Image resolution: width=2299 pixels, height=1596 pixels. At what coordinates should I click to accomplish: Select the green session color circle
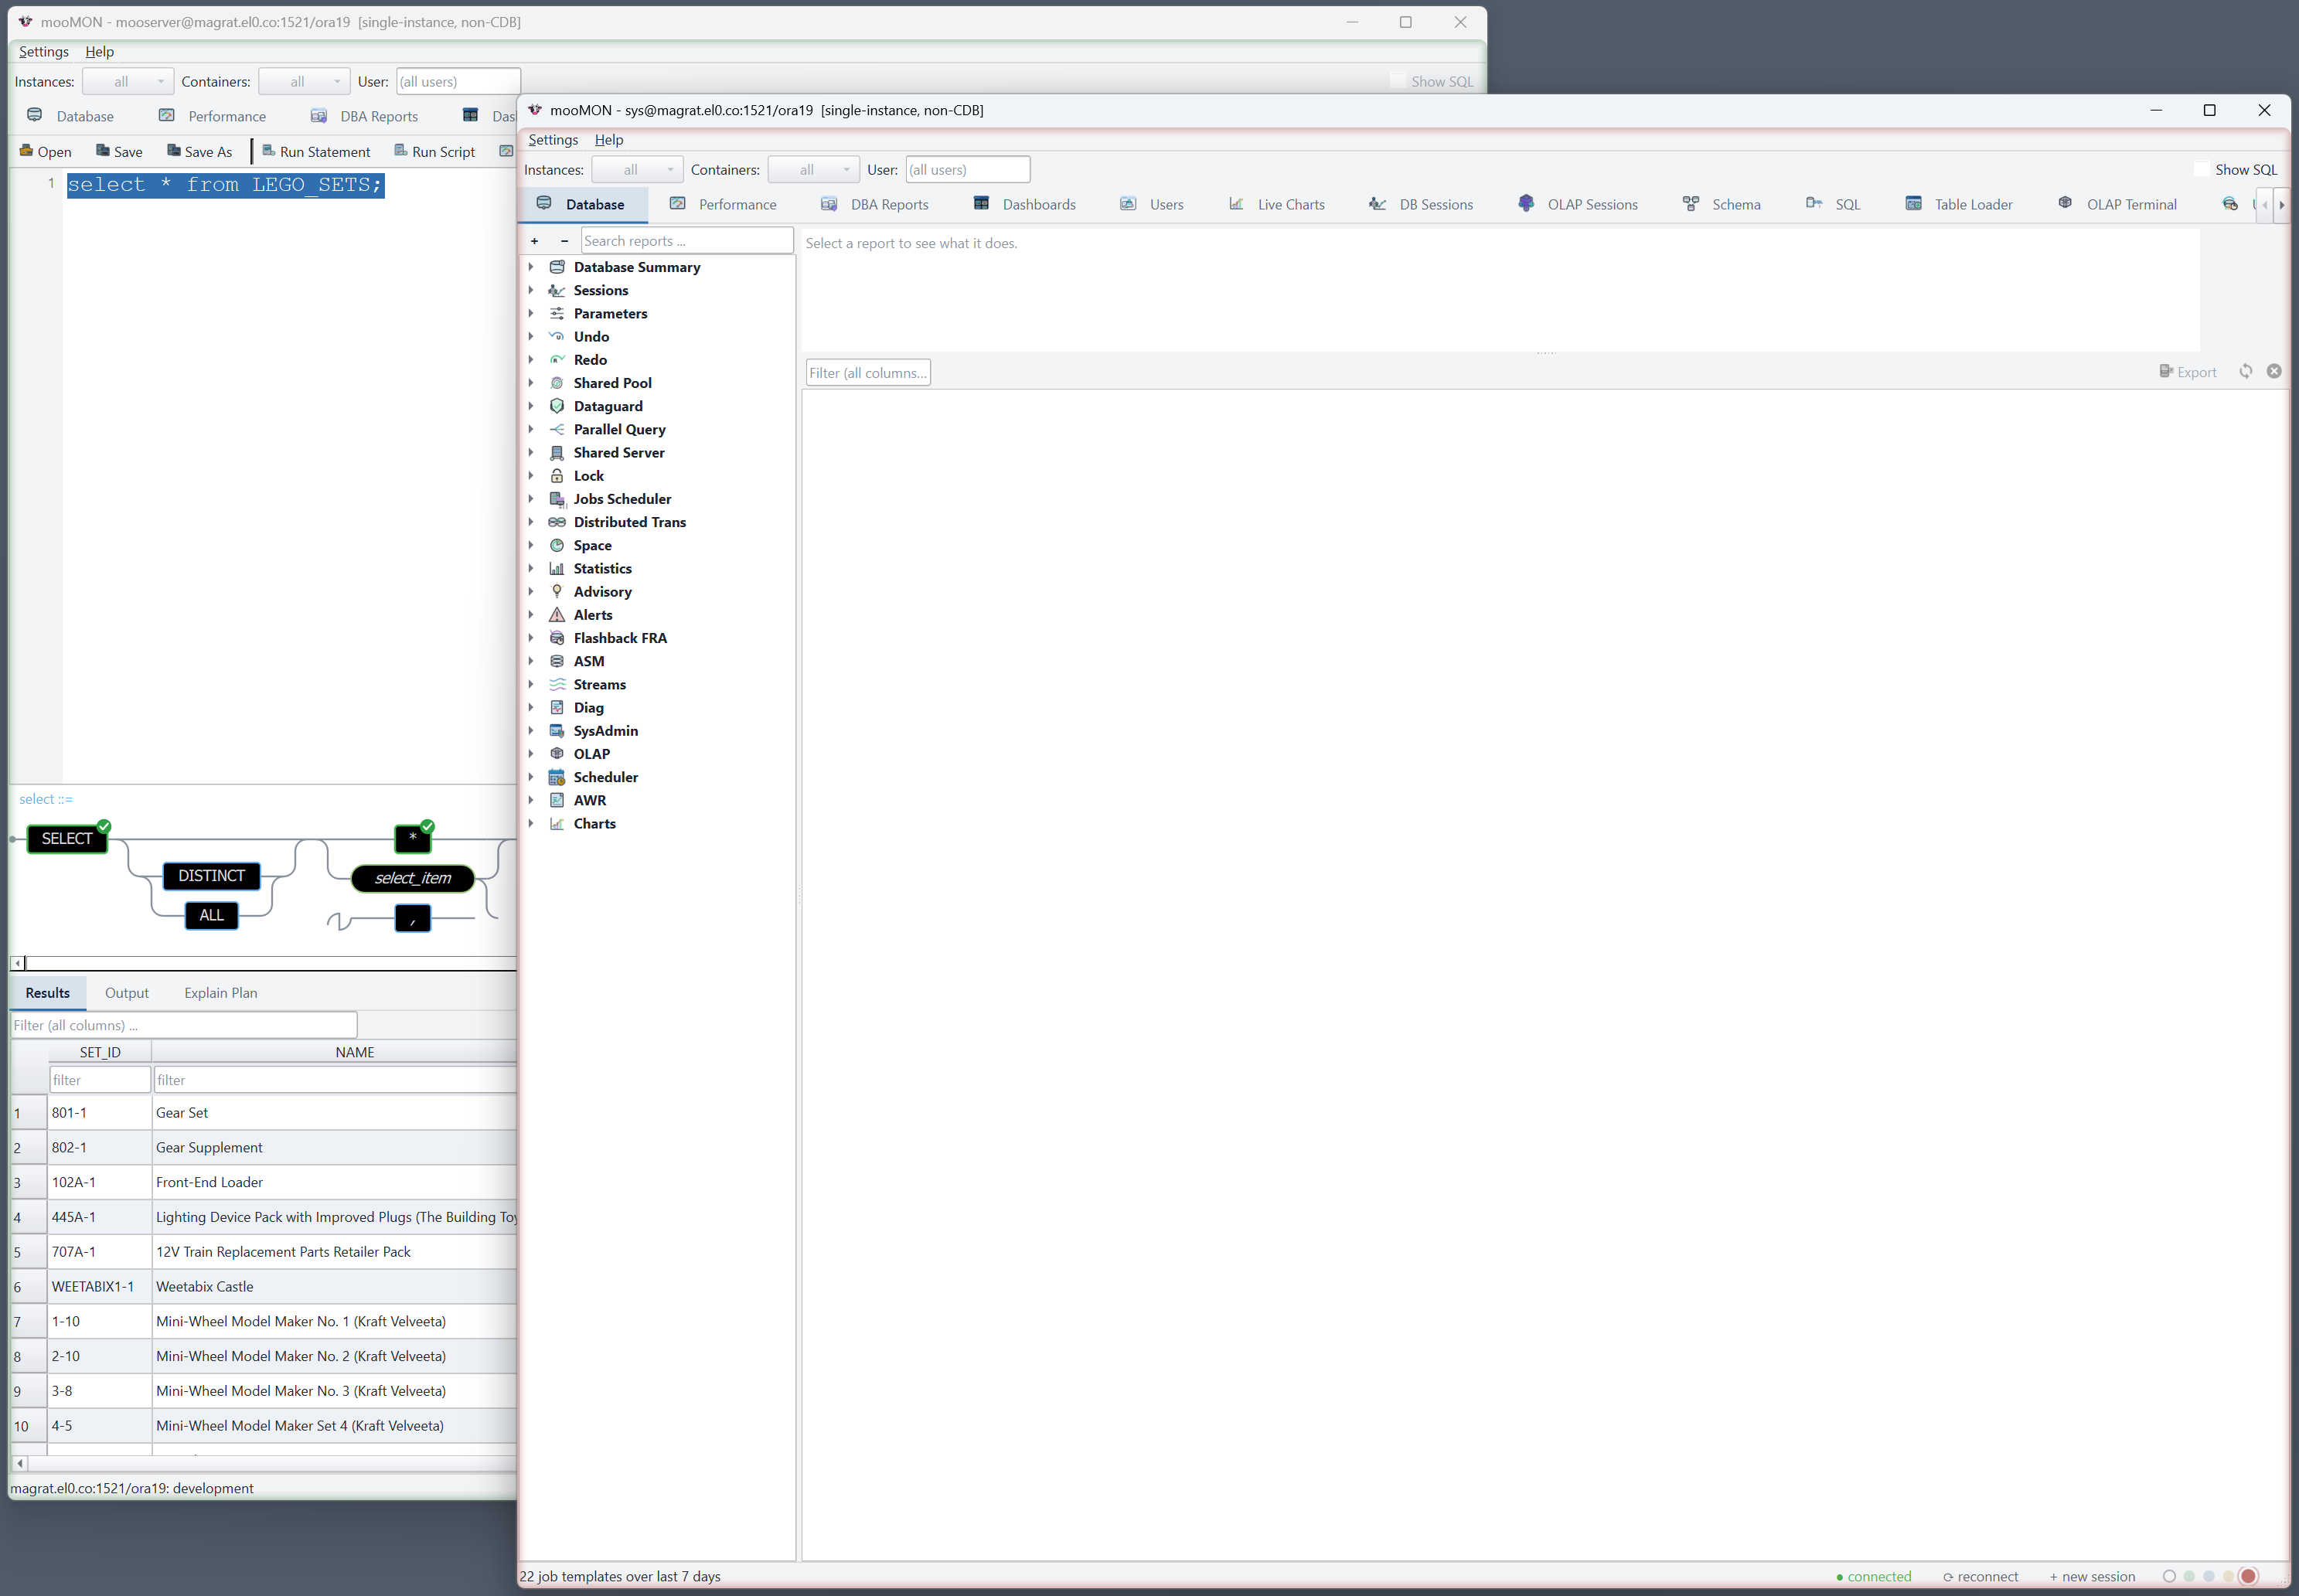point(2189,1576)
